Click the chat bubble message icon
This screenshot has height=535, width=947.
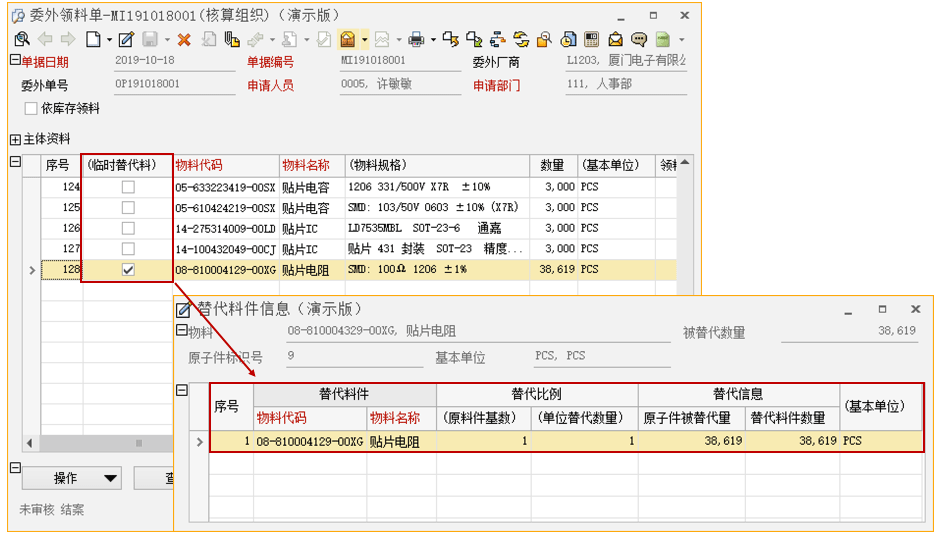pyautogui.click(x=639, y=40)
